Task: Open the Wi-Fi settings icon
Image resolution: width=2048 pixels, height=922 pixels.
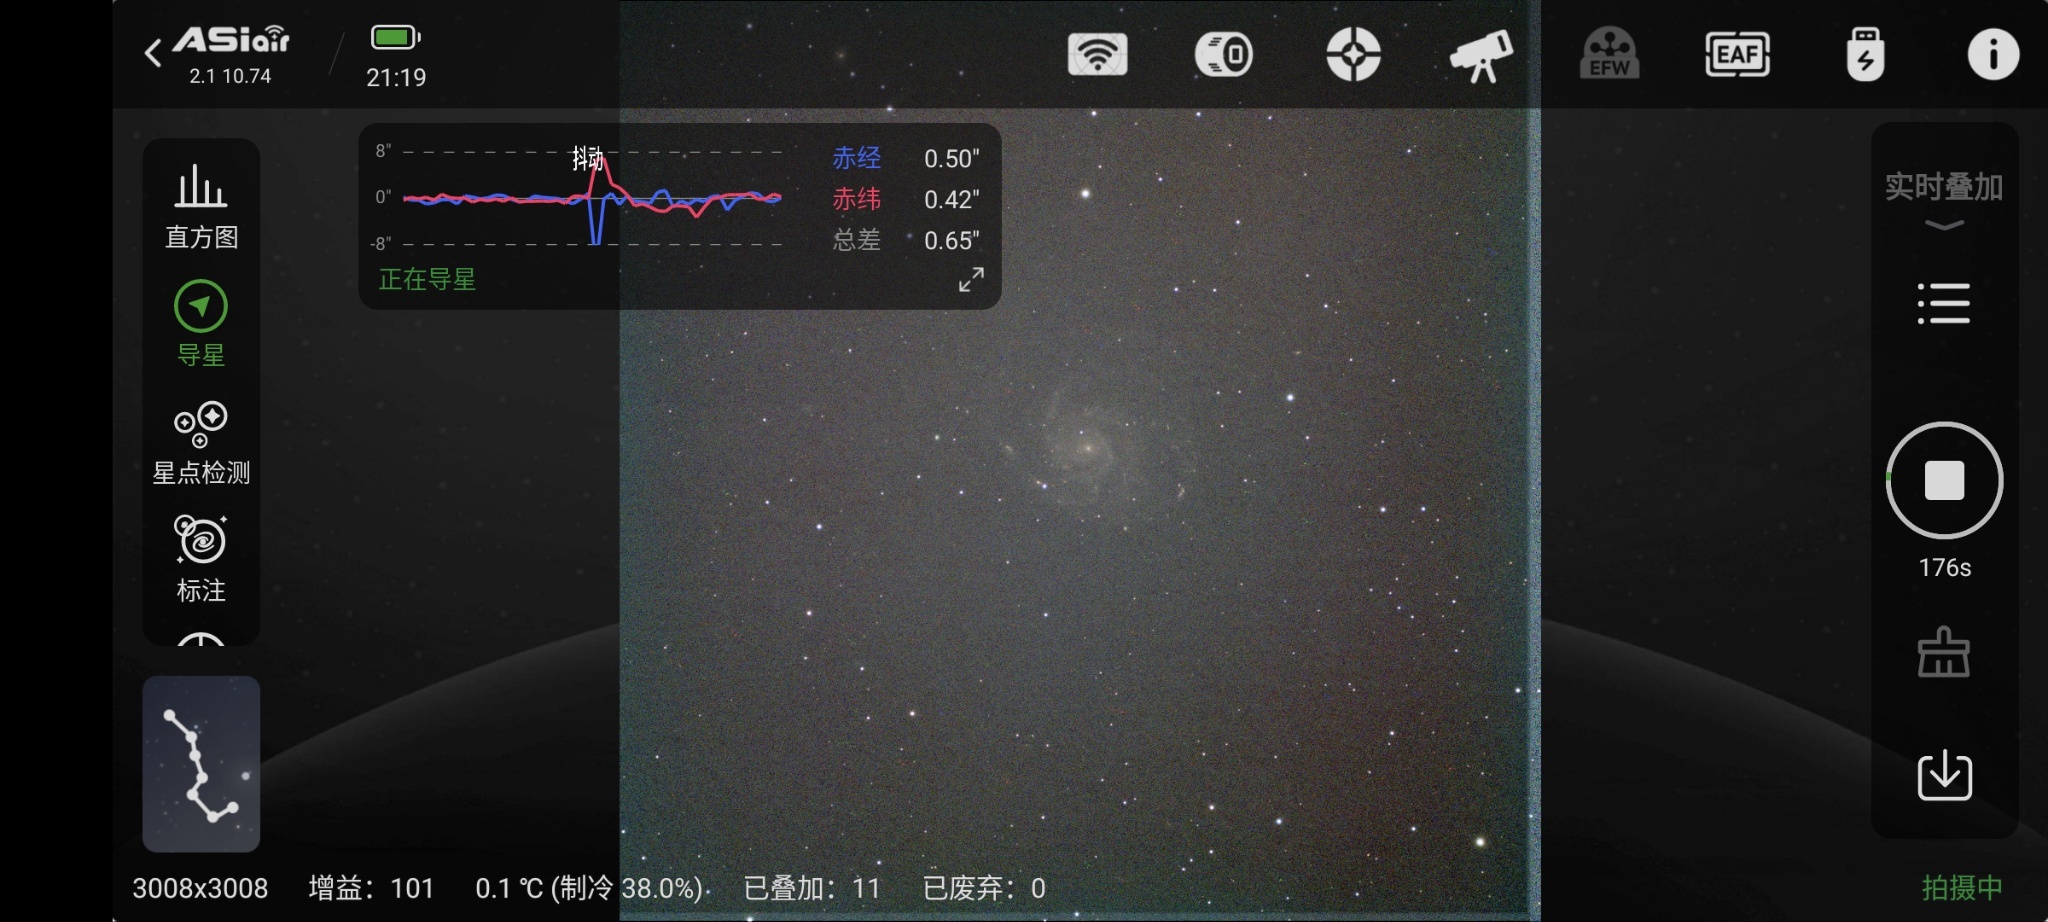Action: 1097,54
